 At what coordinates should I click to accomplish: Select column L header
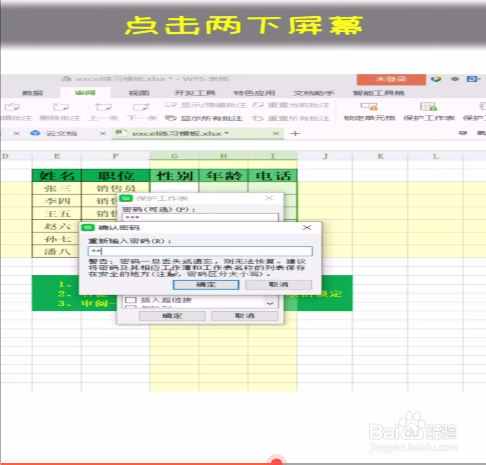[435, 156]
